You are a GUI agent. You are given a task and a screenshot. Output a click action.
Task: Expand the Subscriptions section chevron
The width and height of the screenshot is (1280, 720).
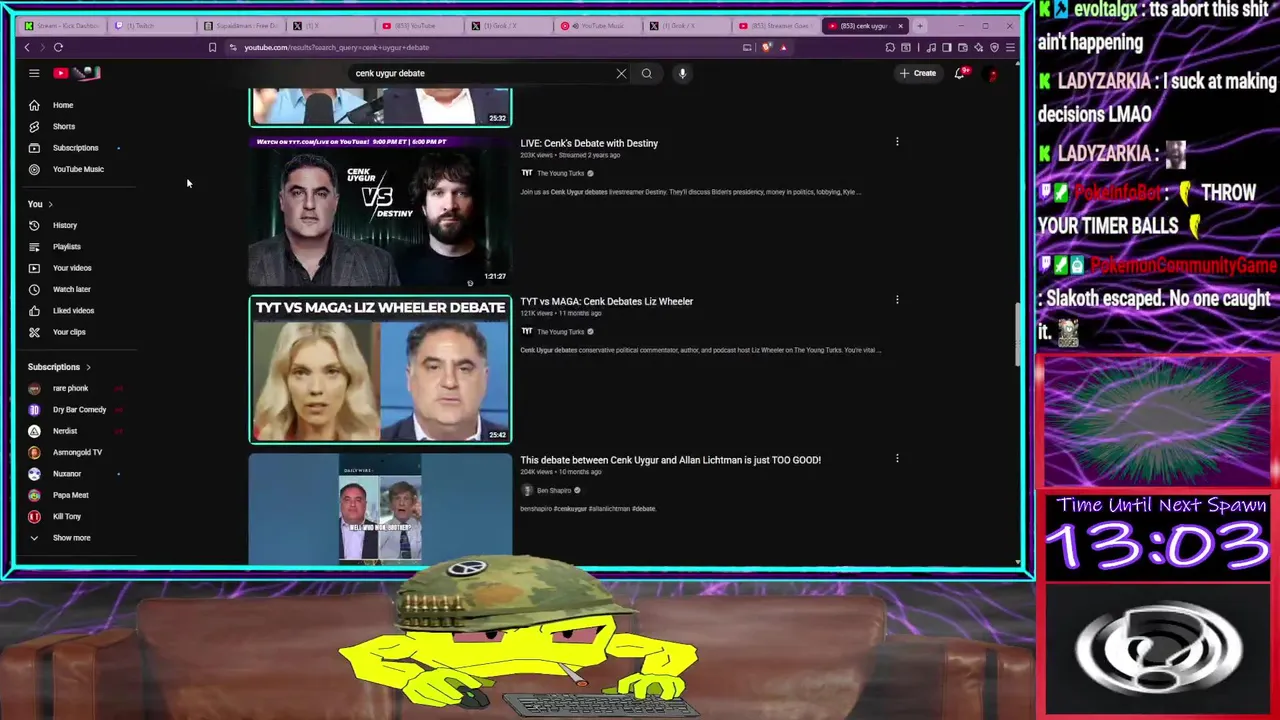pos(88,367)
